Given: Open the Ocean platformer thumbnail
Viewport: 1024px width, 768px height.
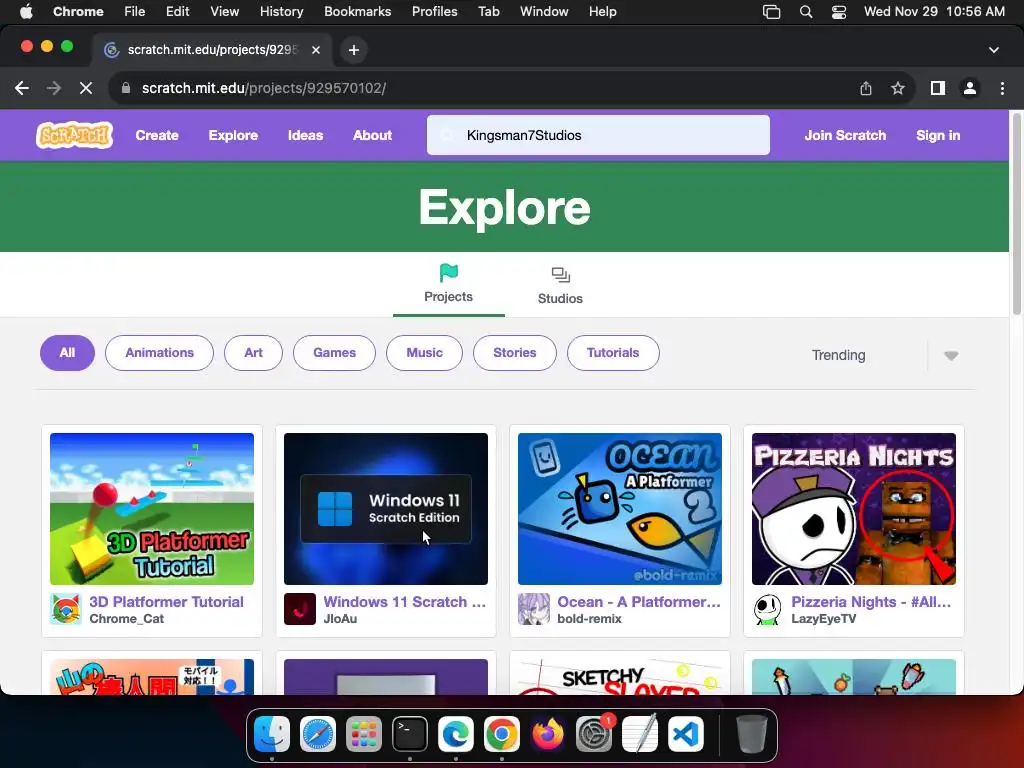Looking at the screenshot, I should click(x=620, y=509).
